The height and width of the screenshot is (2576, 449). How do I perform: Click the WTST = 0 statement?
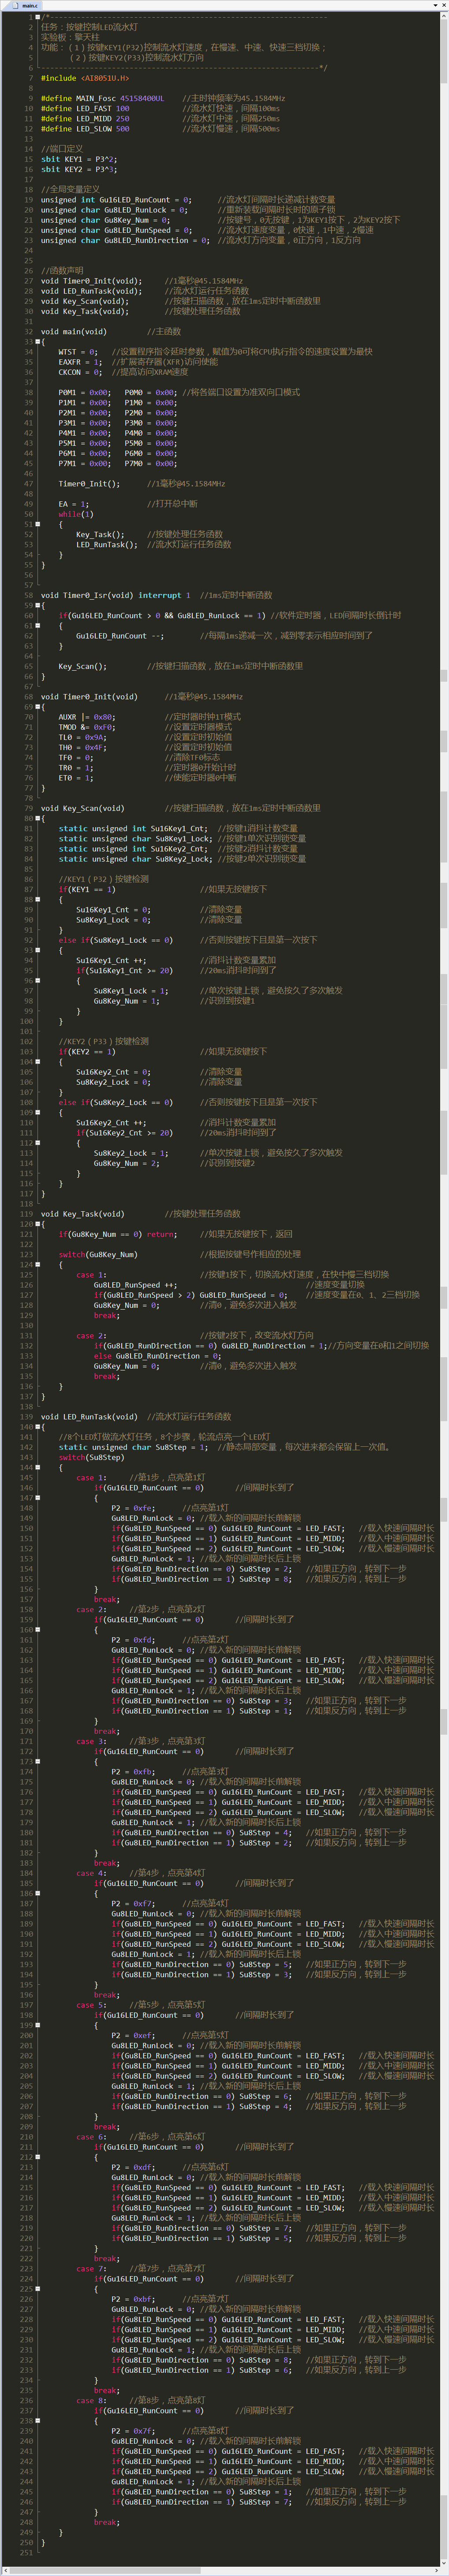(x=78, y=351)
